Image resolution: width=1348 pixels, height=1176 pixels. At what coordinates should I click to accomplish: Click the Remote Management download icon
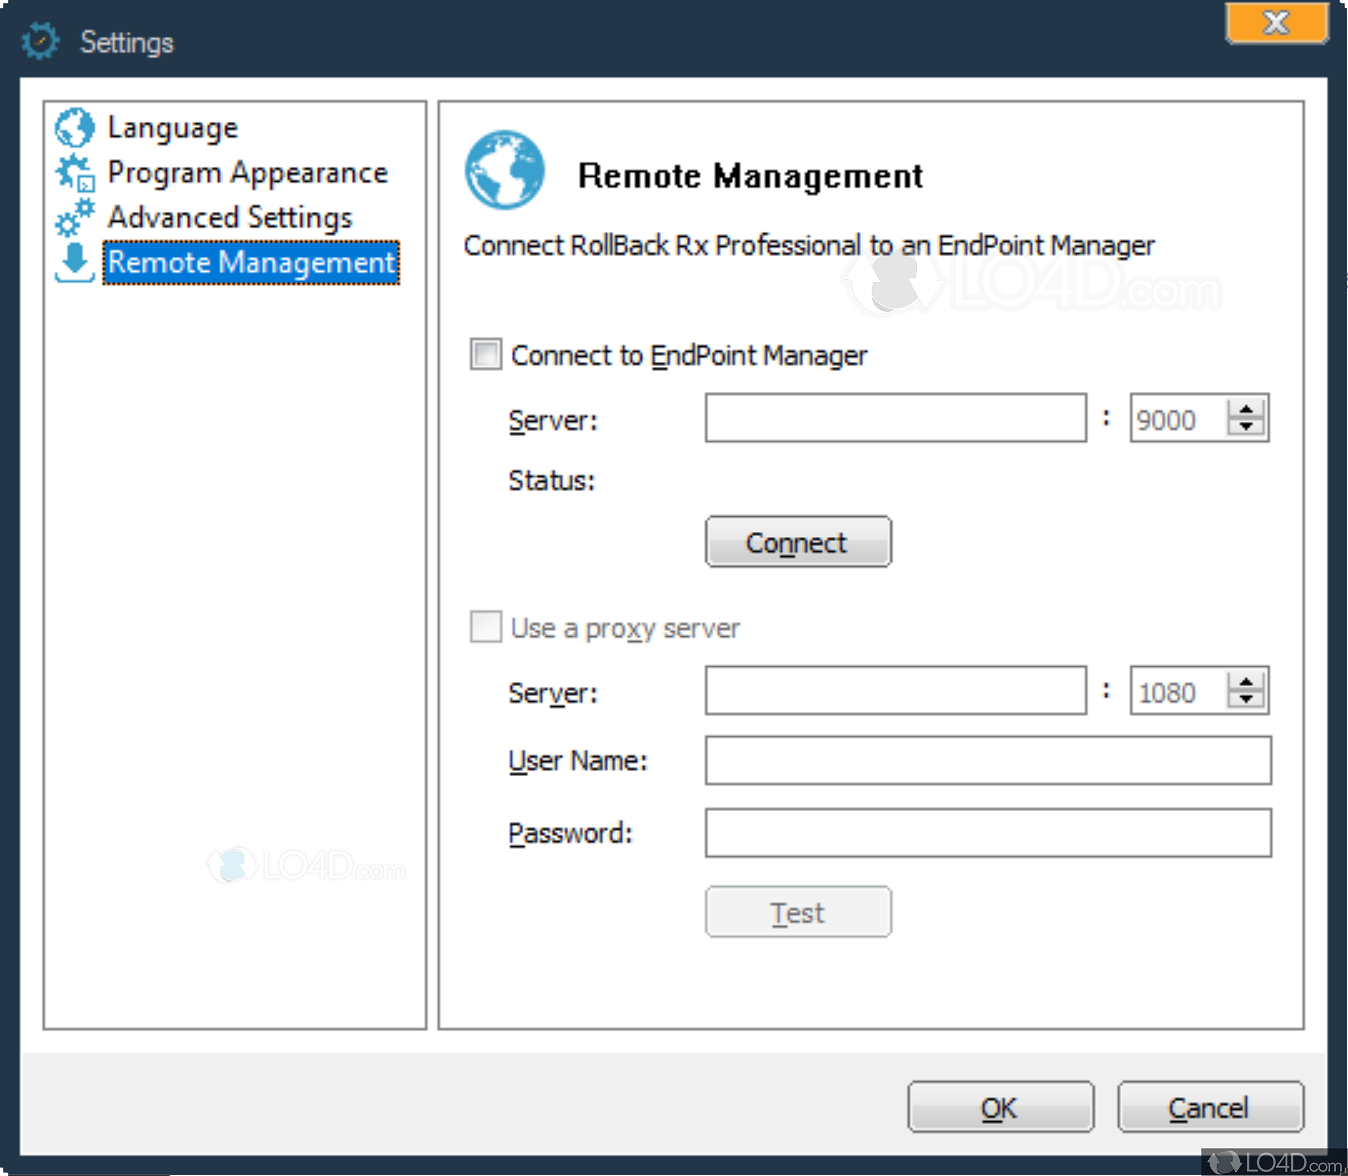(x=73, y=262)
